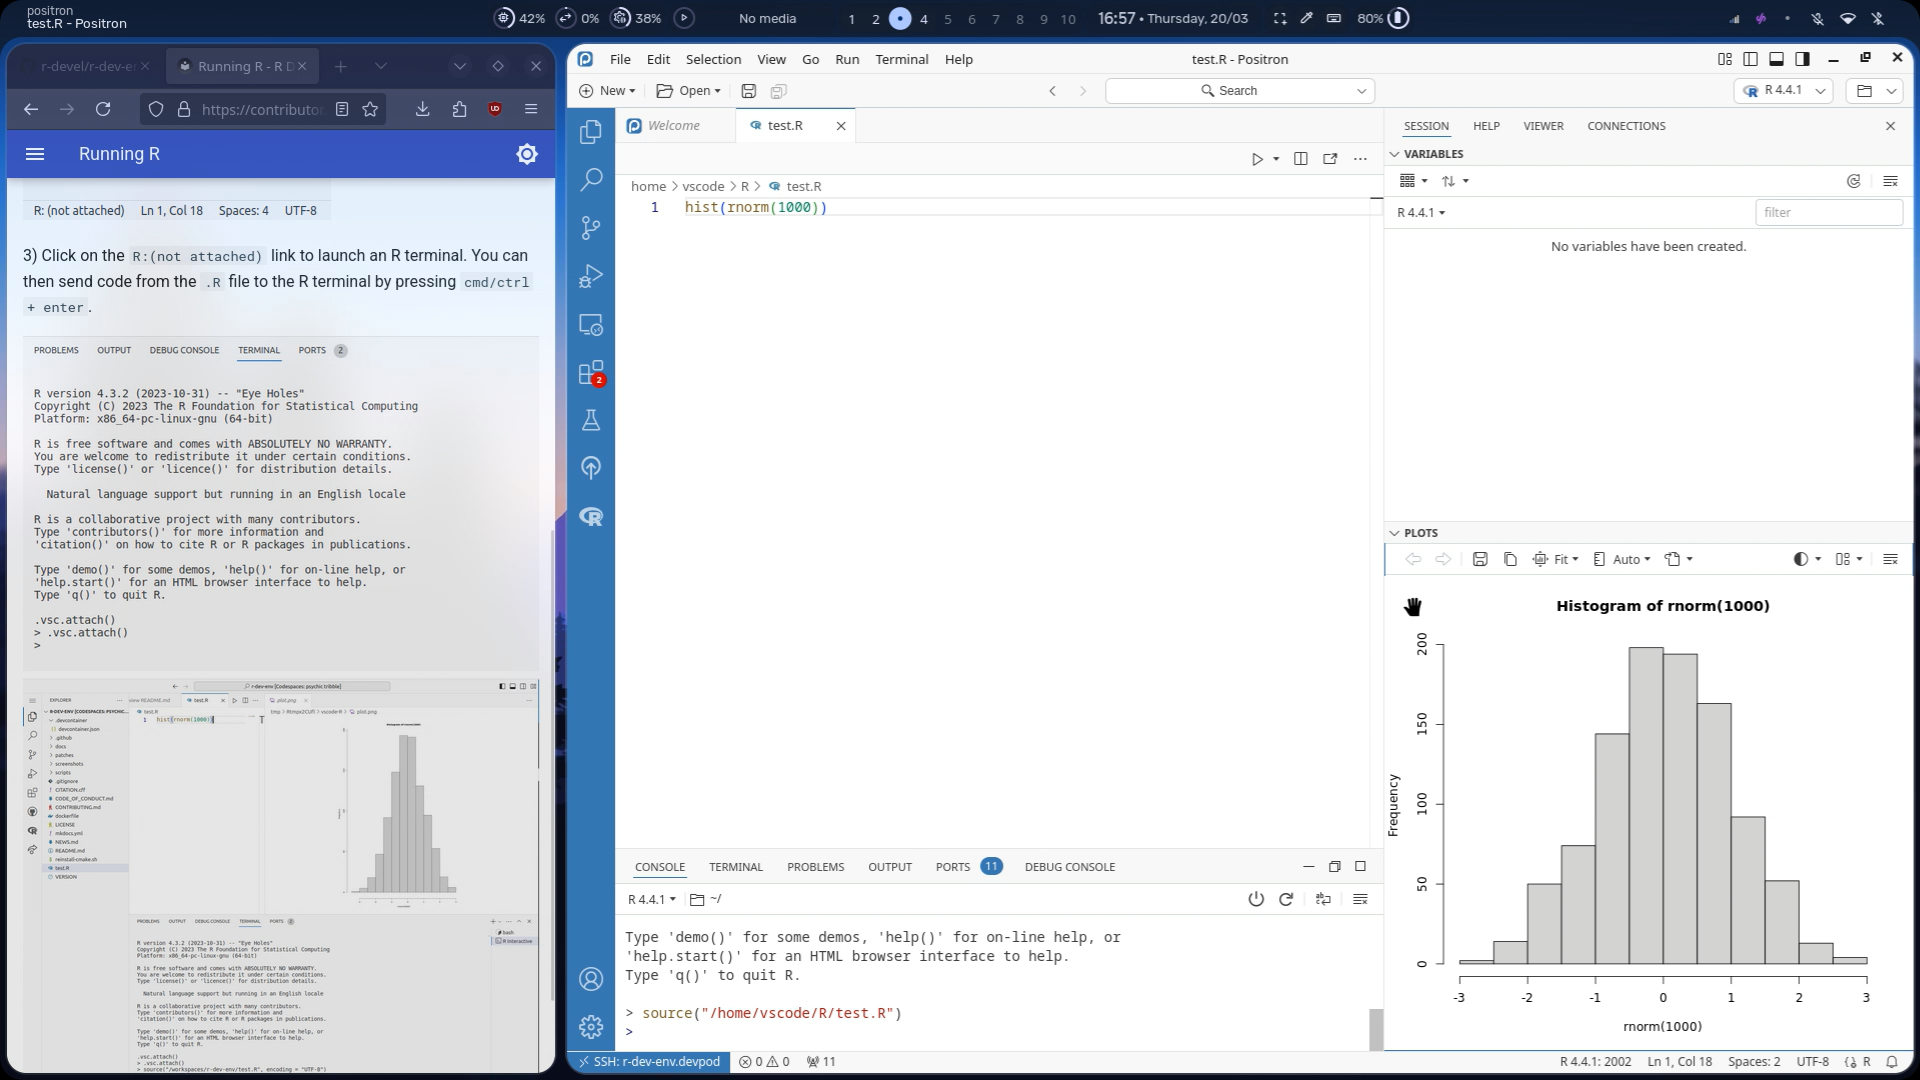
Task: Open Accounts icon in activity bar
Action: click(x=591, y=979)
